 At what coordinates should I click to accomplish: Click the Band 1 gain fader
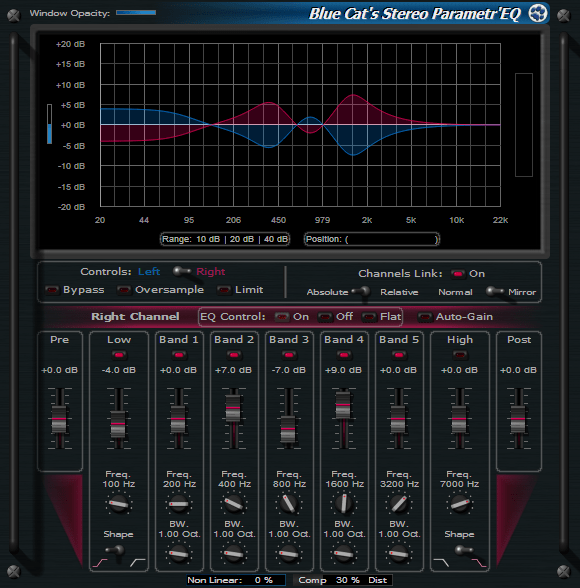coord(178,418)
